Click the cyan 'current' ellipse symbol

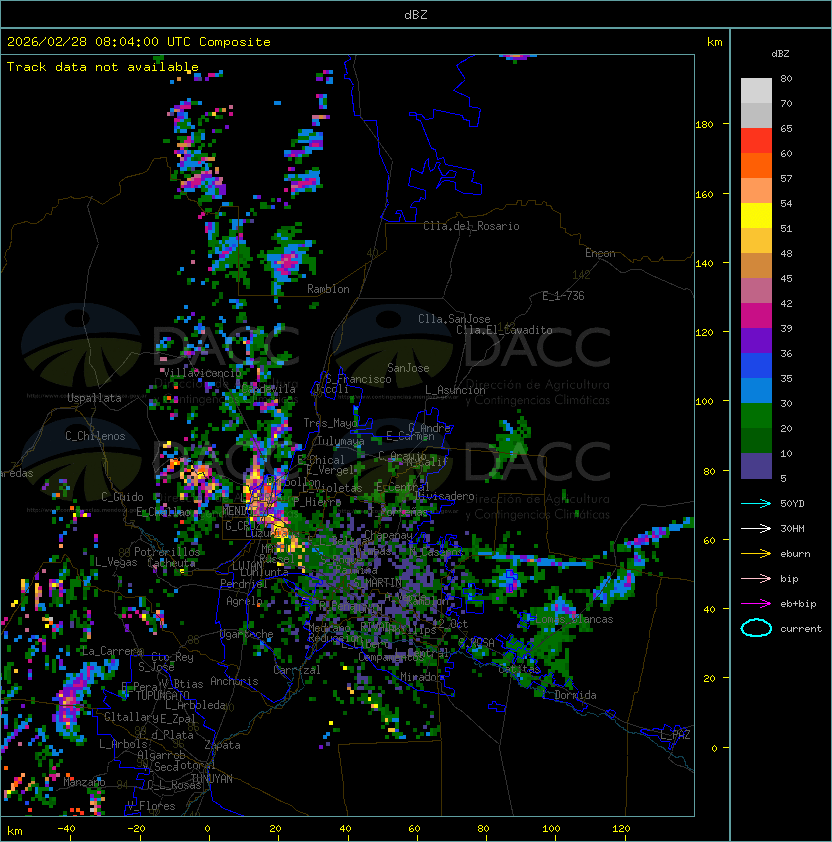click(x=756, y=628)
